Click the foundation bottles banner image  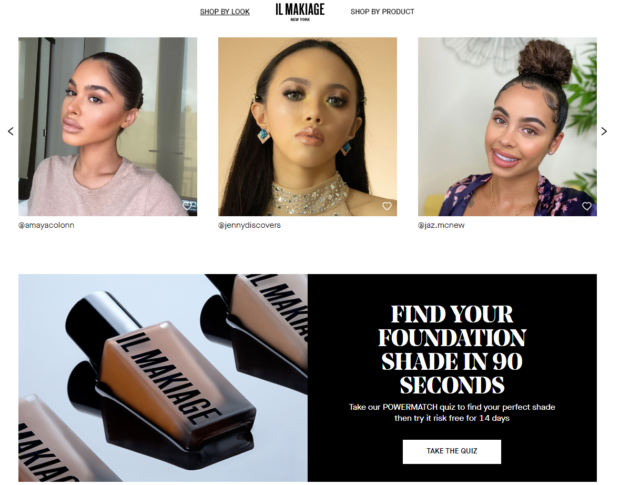click(163, 378)
